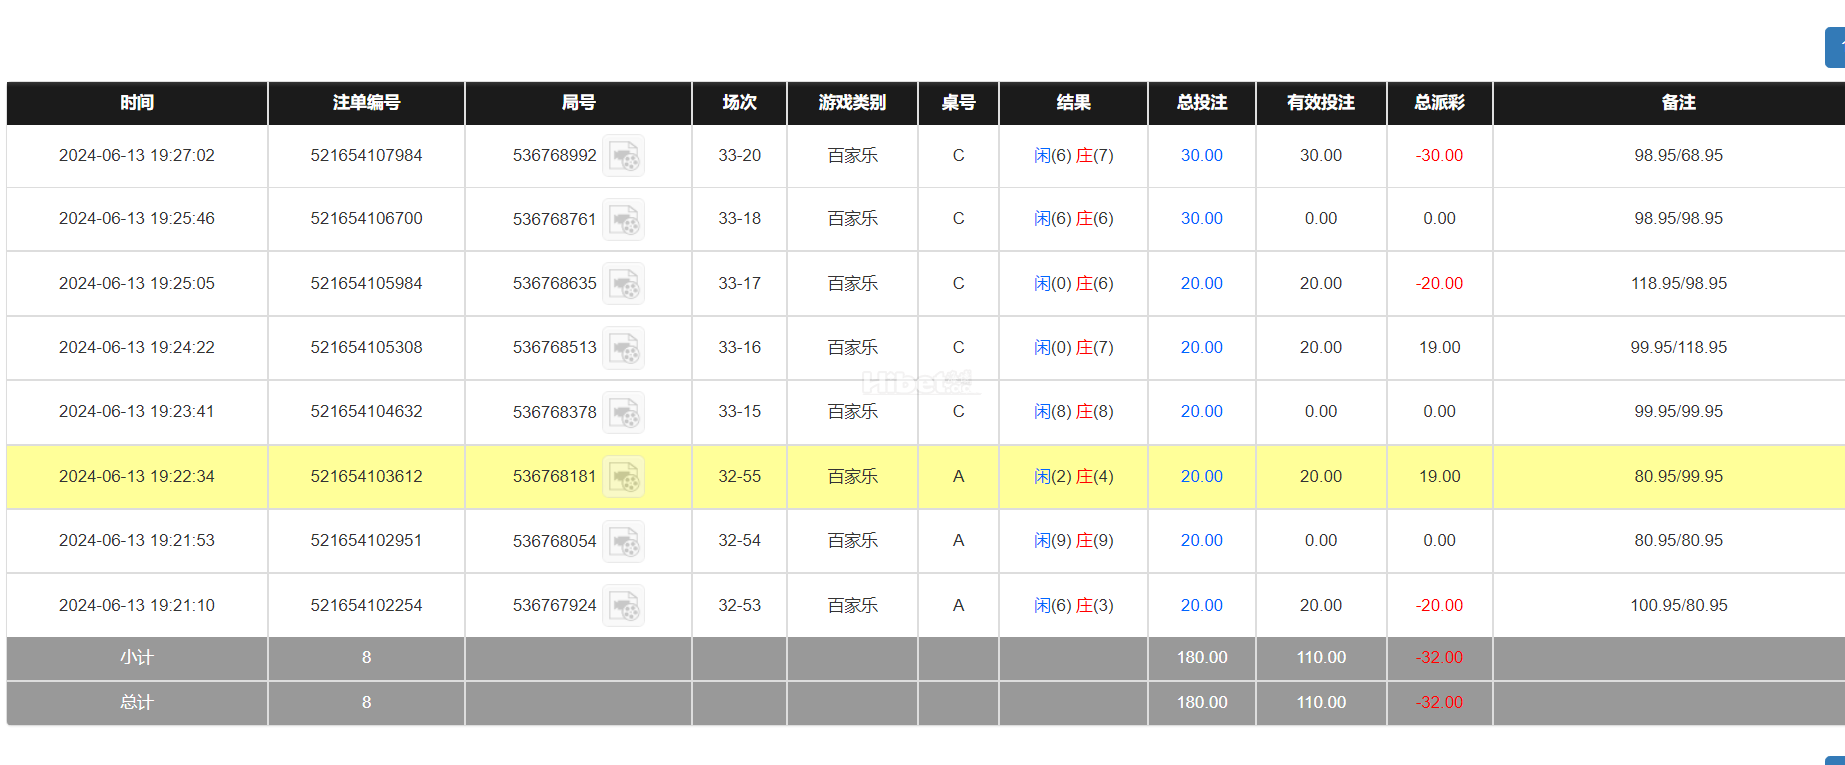The width and height of the screenshot is (1845, 765).
Task: Click session number 32-55
Action: point(739,476)
